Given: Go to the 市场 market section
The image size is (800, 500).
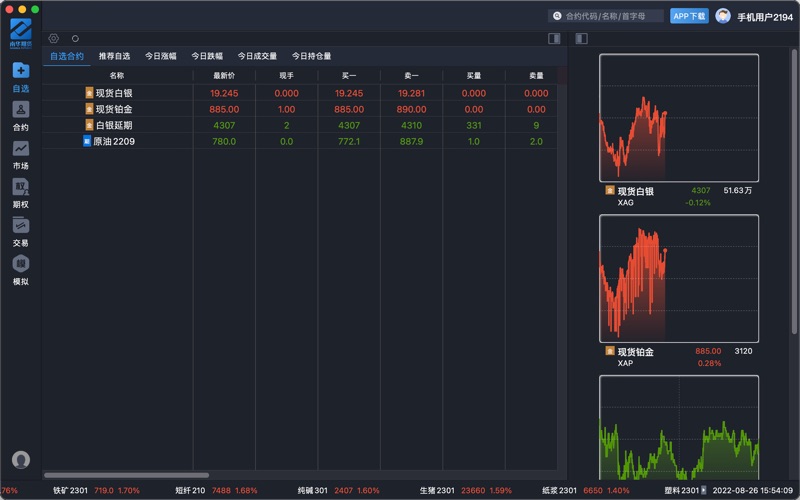Looking at the screenshot, I should pyautogui.click(x=20, y=153).
